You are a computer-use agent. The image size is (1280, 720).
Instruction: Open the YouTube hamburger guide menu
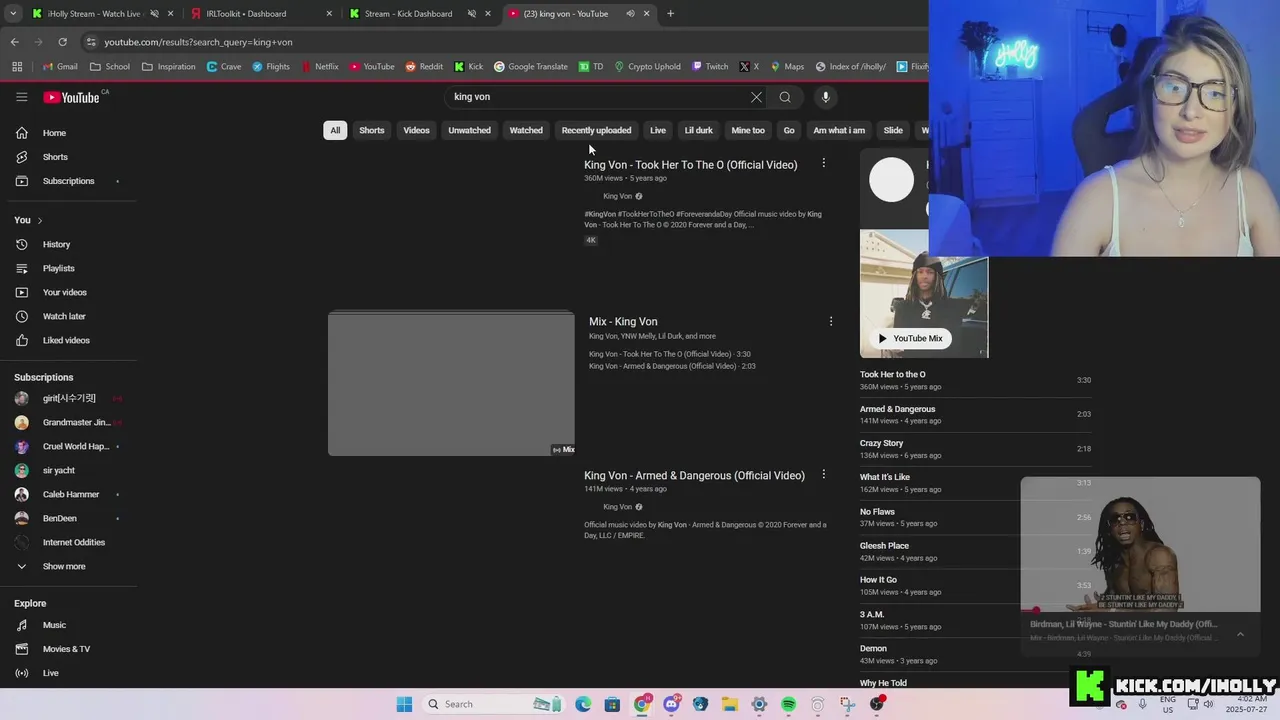pos(21,97)
